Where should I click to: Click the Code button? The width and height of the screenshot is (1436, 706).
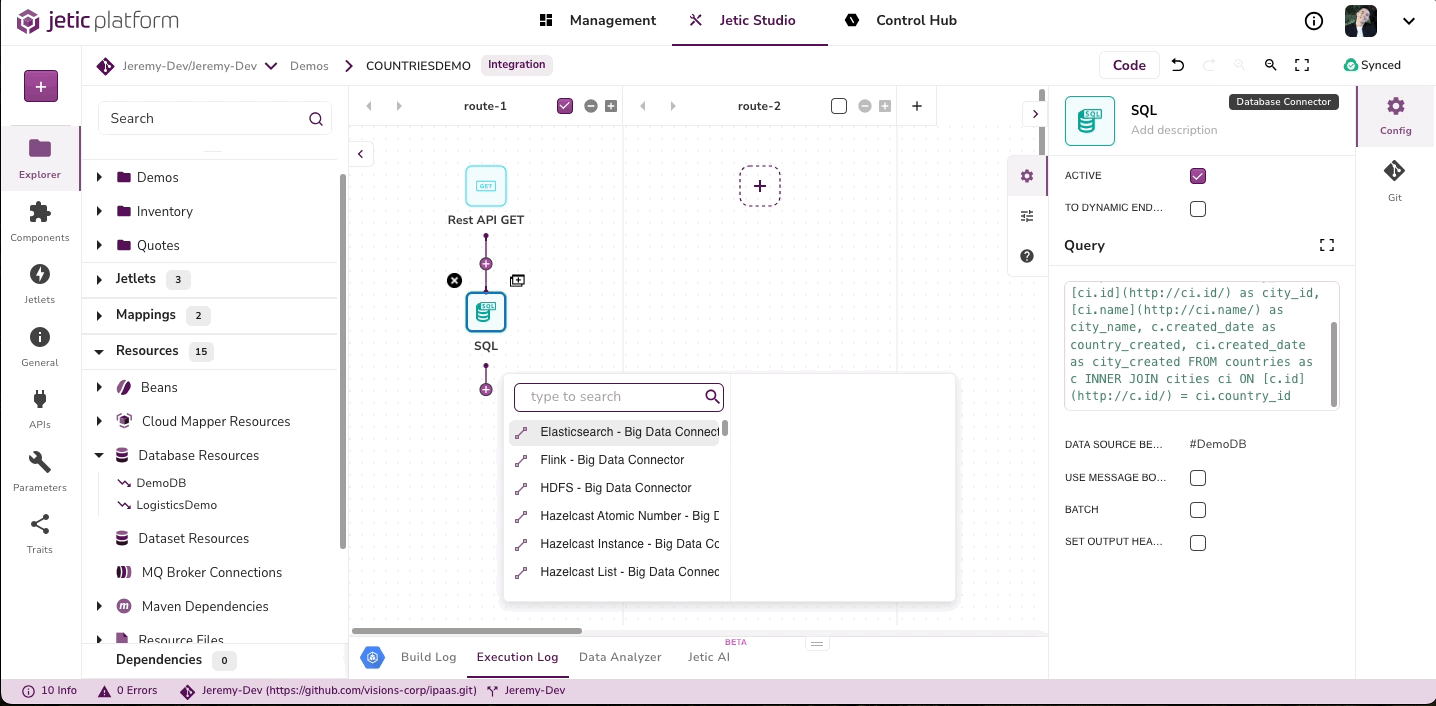pos(1129,65)
